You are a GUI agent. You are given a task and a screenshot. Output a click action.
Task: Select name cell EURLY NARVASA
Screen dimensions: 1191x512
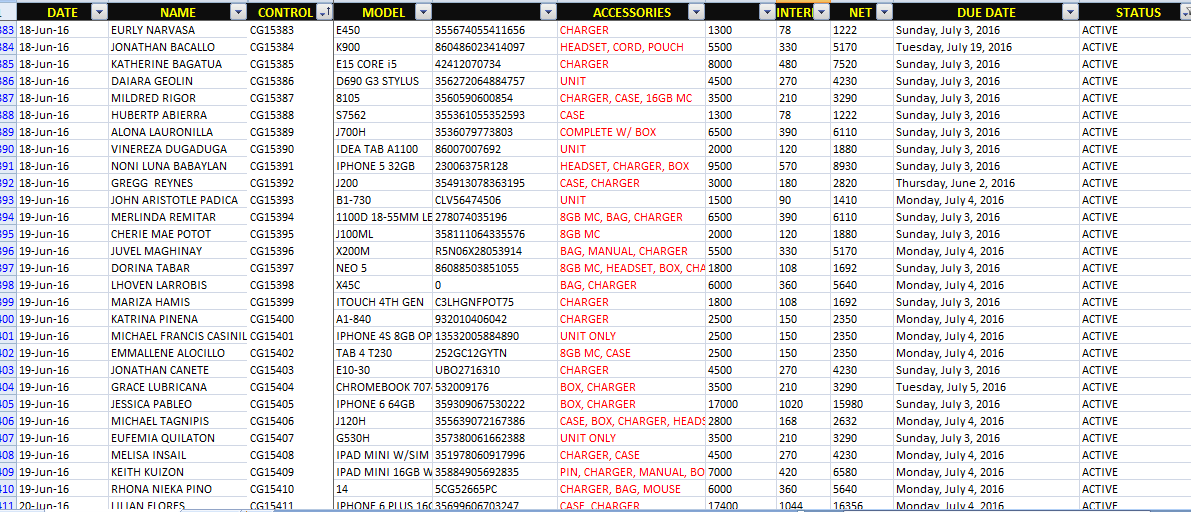click(x=178, y=30)
